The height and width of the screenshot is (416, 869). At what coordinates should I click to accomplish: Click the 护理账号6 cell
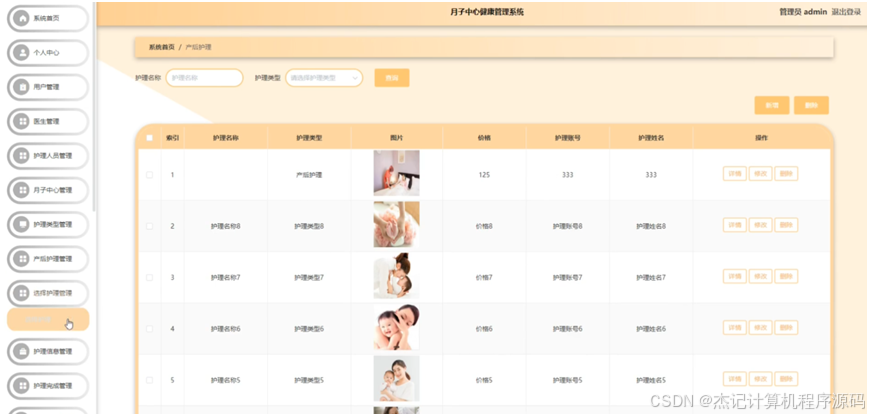click(568, 328)
